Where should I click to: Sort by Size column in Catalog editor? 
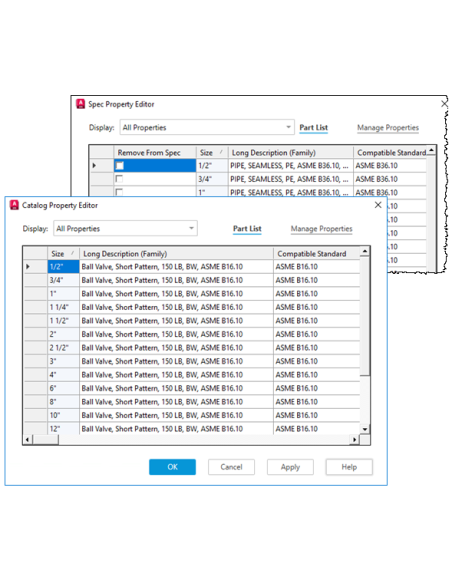[63, 254]
